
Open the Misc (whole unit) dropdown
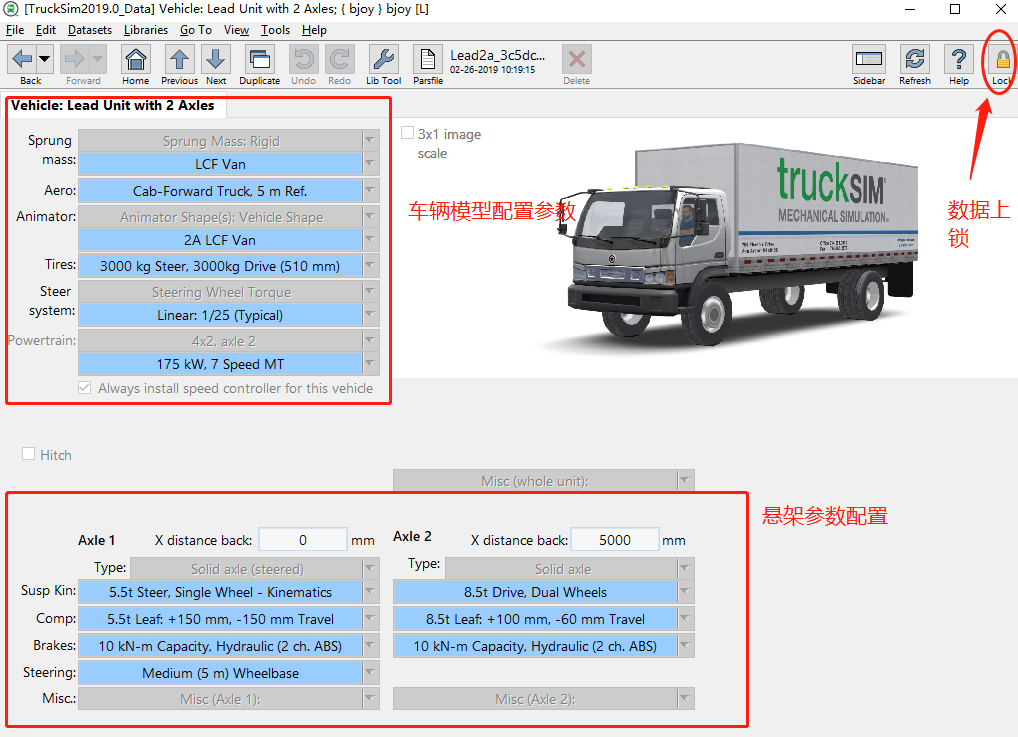[x=684, y=479]
